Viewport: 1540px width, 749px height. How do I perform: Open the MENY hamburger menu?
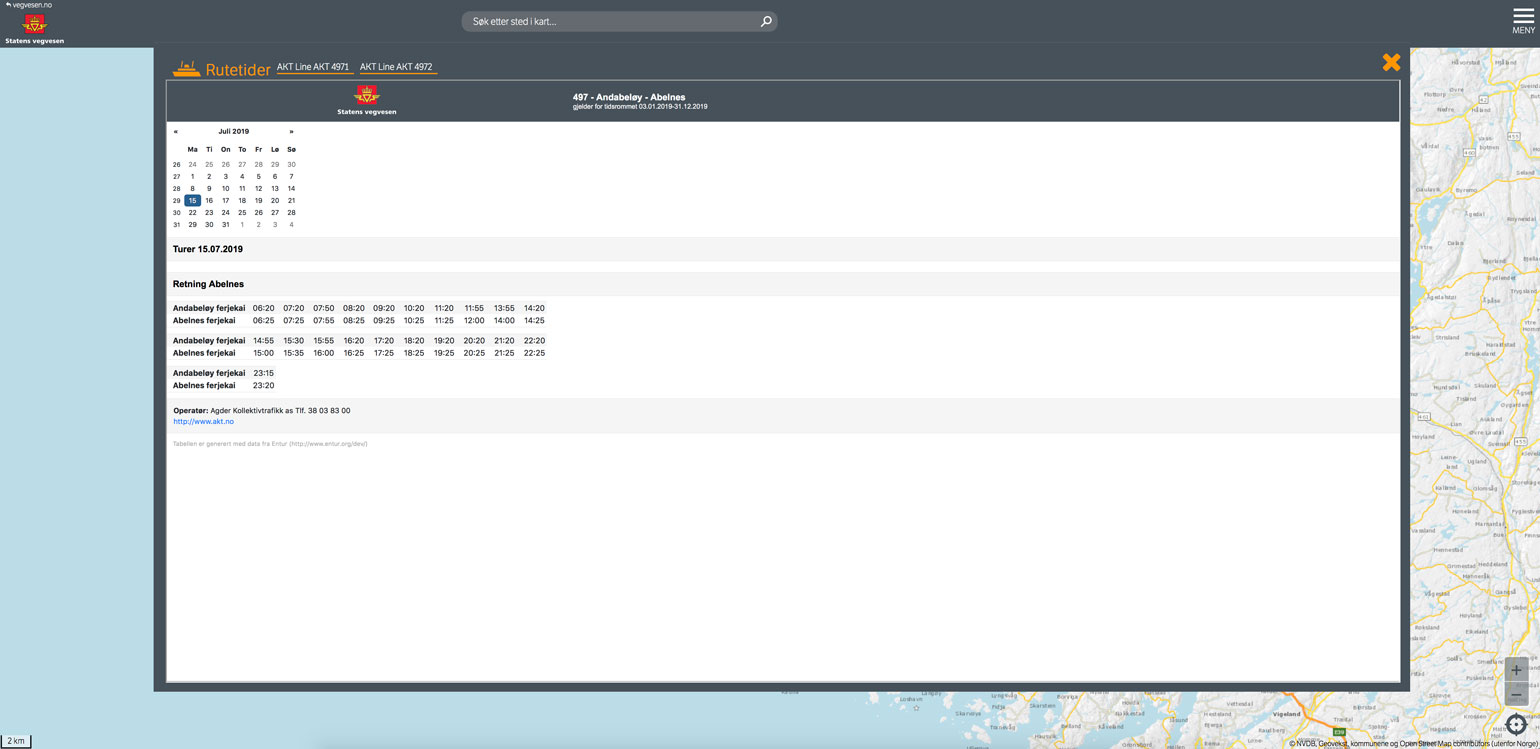click(x=1523, y=21)
